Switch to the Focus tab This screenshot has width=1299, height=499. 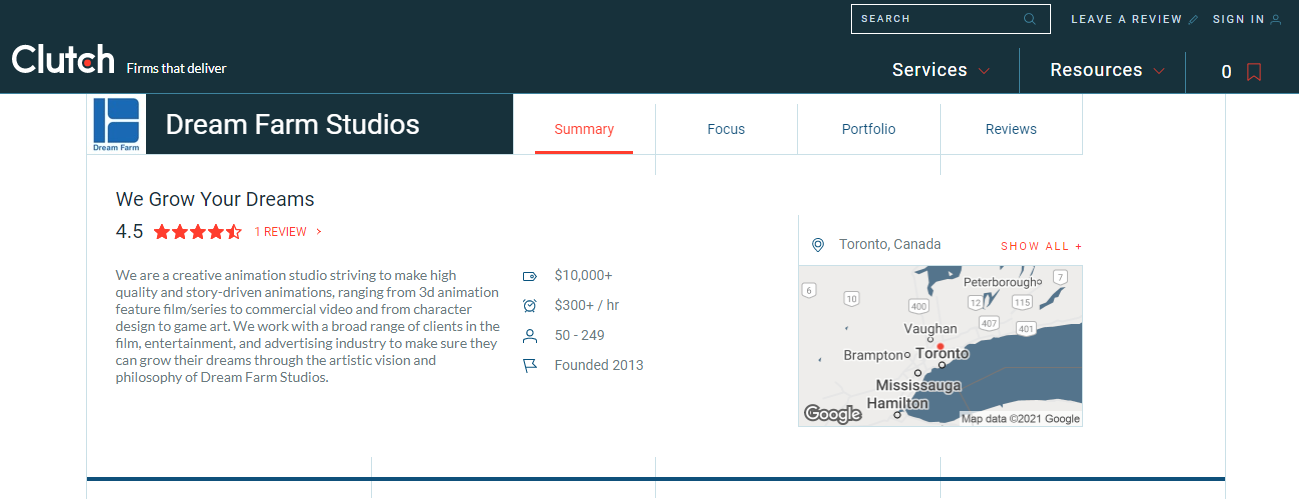(x=726, y=129)
